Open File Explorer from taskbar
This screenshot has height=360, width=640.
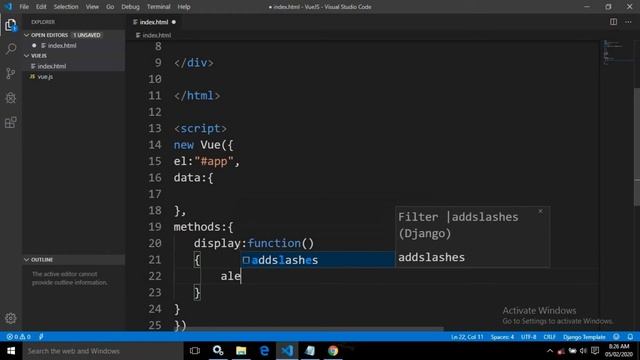point(241,351)
